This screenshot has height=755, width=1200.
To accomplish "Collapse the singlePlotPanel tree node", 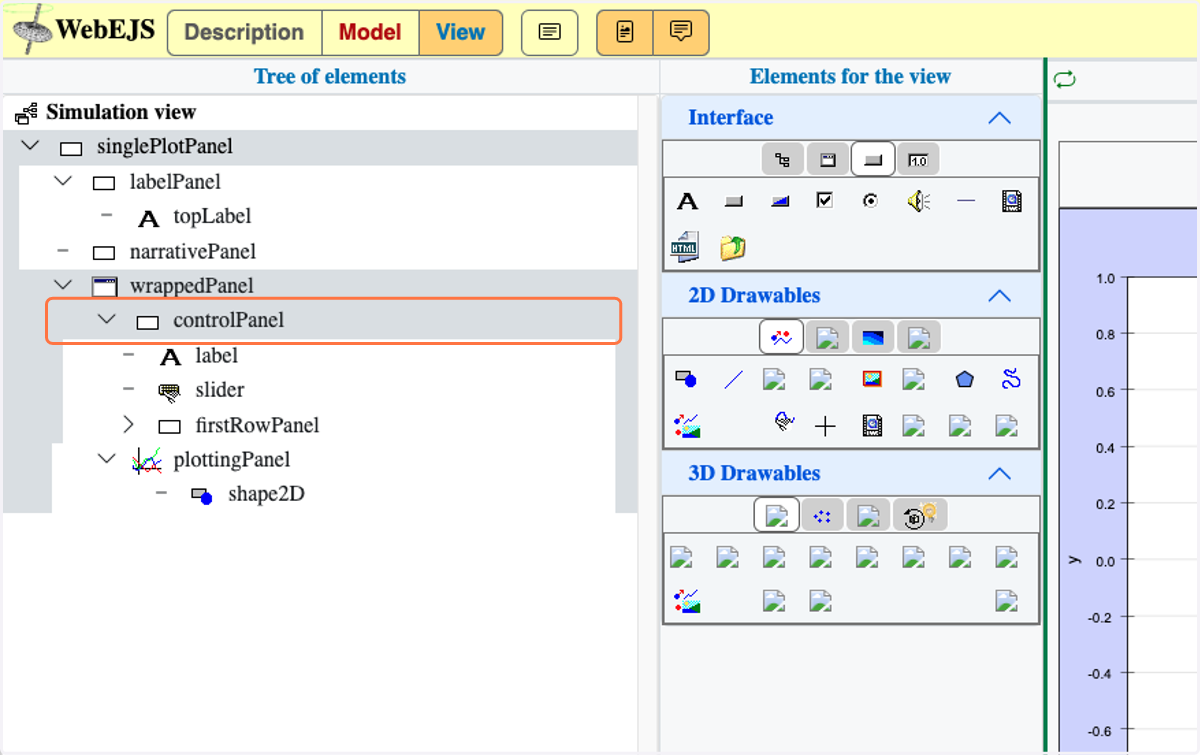I will coord(30,146).
